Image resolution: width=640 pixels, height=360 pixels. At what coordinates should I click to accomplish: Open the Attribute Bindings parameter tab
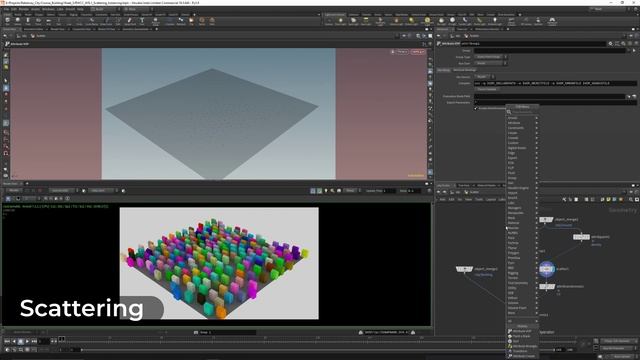(x=464, y=70)
